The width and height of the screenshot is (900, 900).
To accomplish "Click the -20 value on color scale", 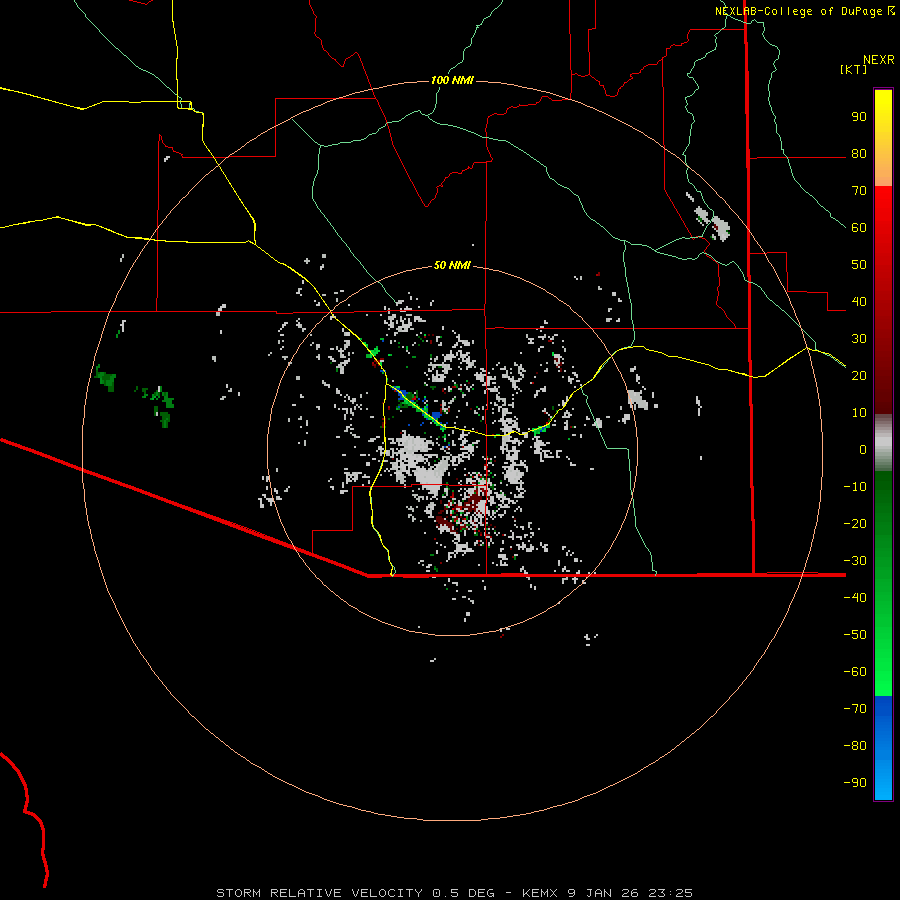I will click(x=855, y=523).
